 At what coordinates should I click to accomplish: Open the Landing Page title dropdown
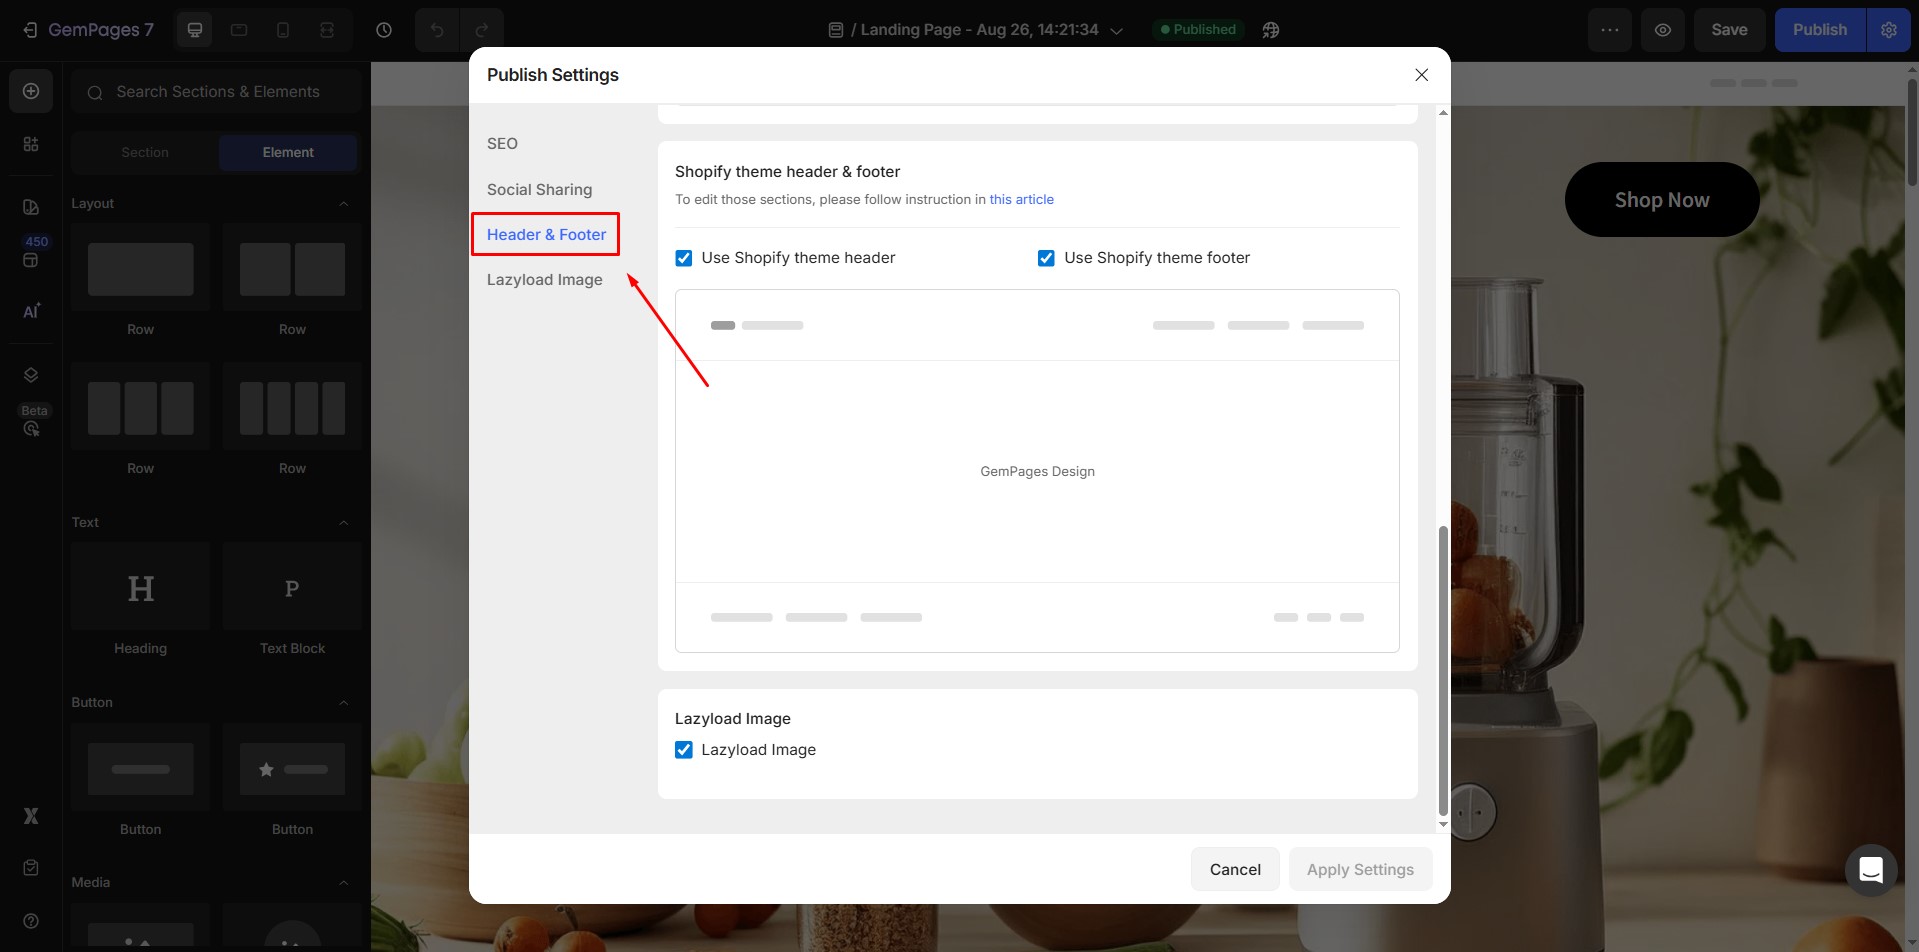pos(1117,30)
